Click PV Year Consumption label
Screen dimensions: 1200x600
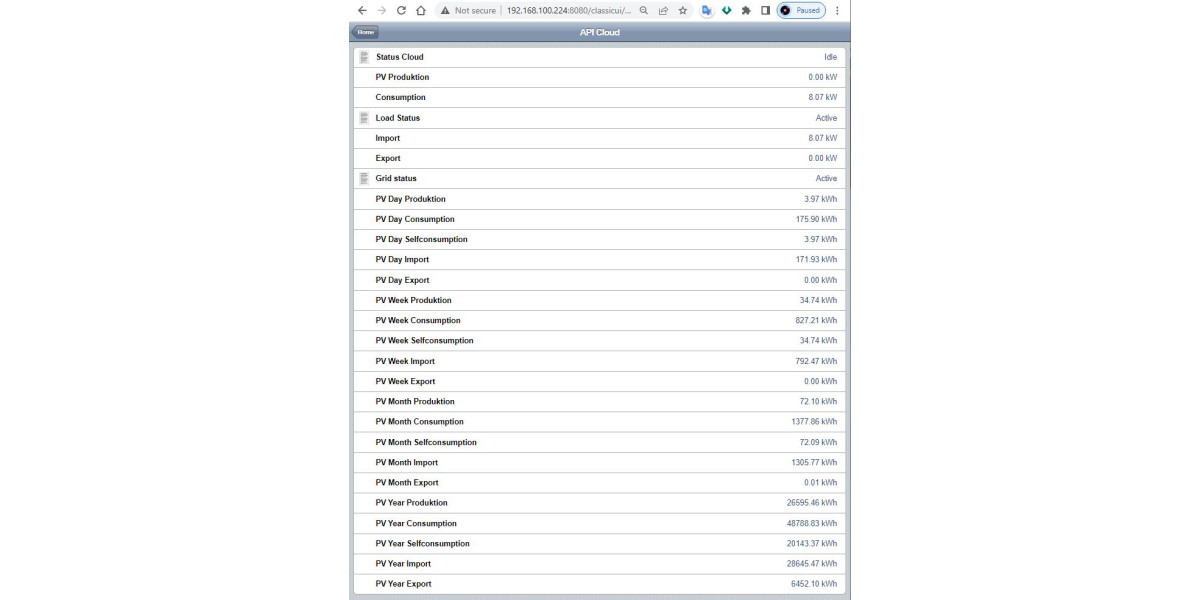tap(417, 523)
